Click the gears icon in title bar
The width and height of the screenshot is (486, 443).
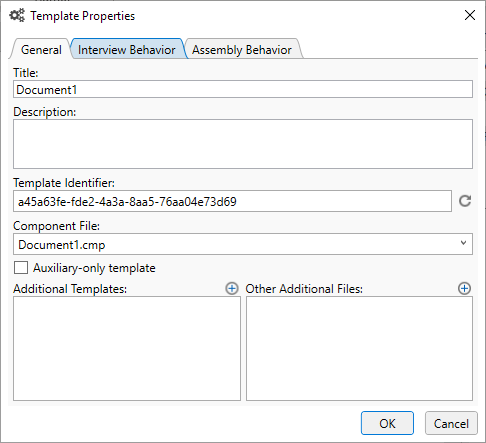17,15
